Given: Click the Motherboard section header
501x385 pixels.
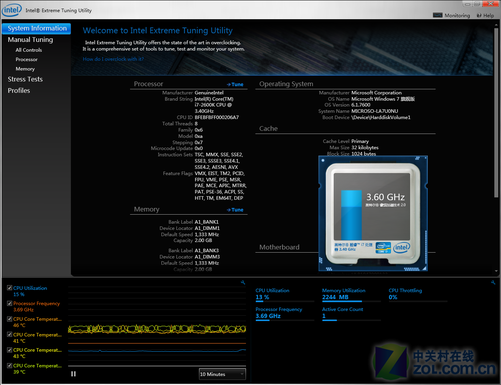Looking at the screenshot, I should click(x=279, y=247).
